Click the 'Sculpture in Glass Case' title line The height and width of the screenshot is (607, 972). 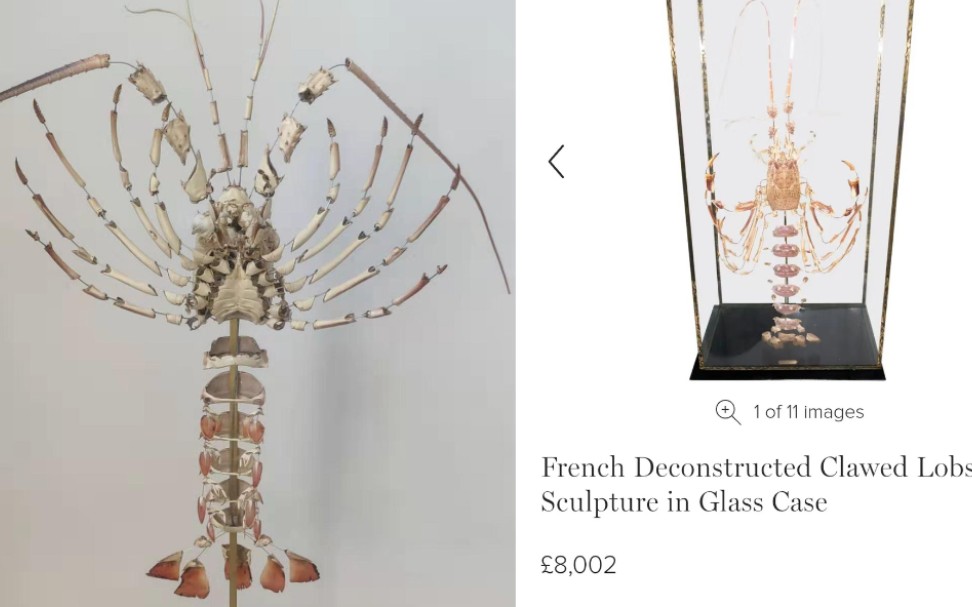point(684,502)
